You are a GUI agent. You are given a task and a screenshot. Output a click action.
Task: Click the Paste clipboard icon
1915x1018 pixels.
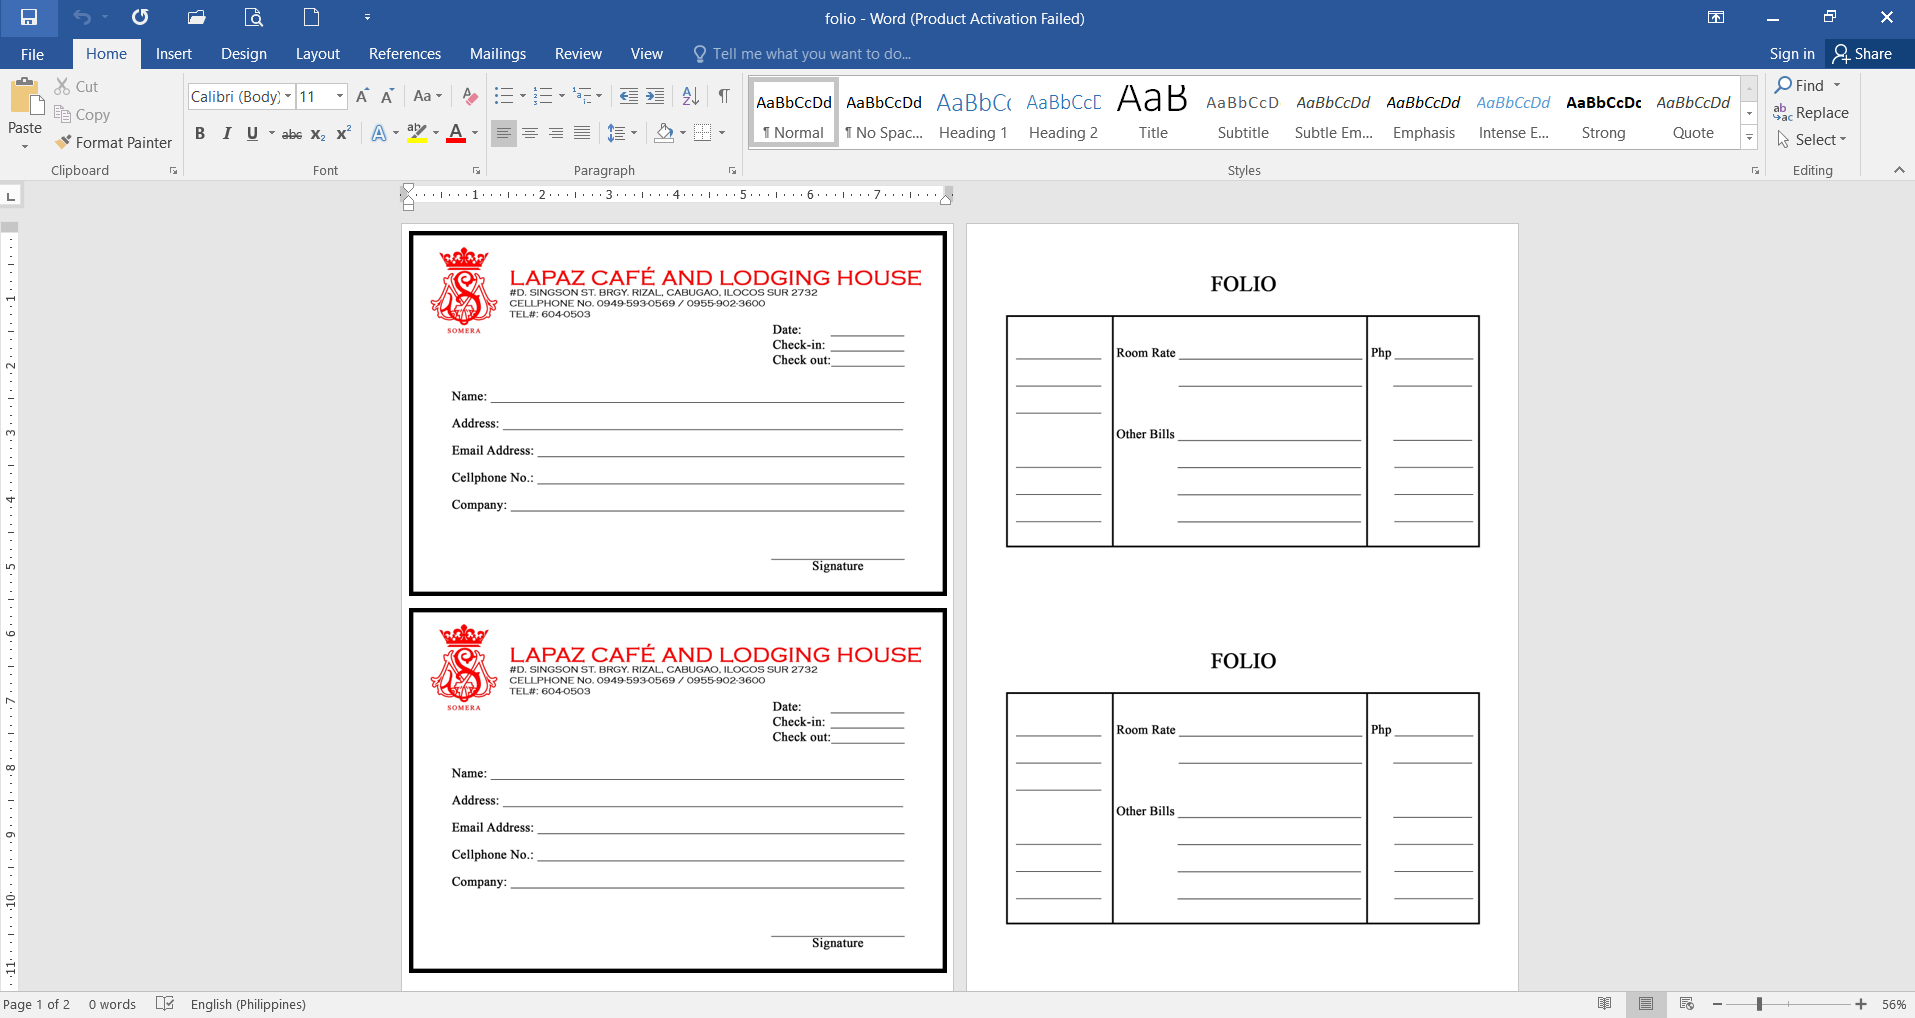pos(25,97)
